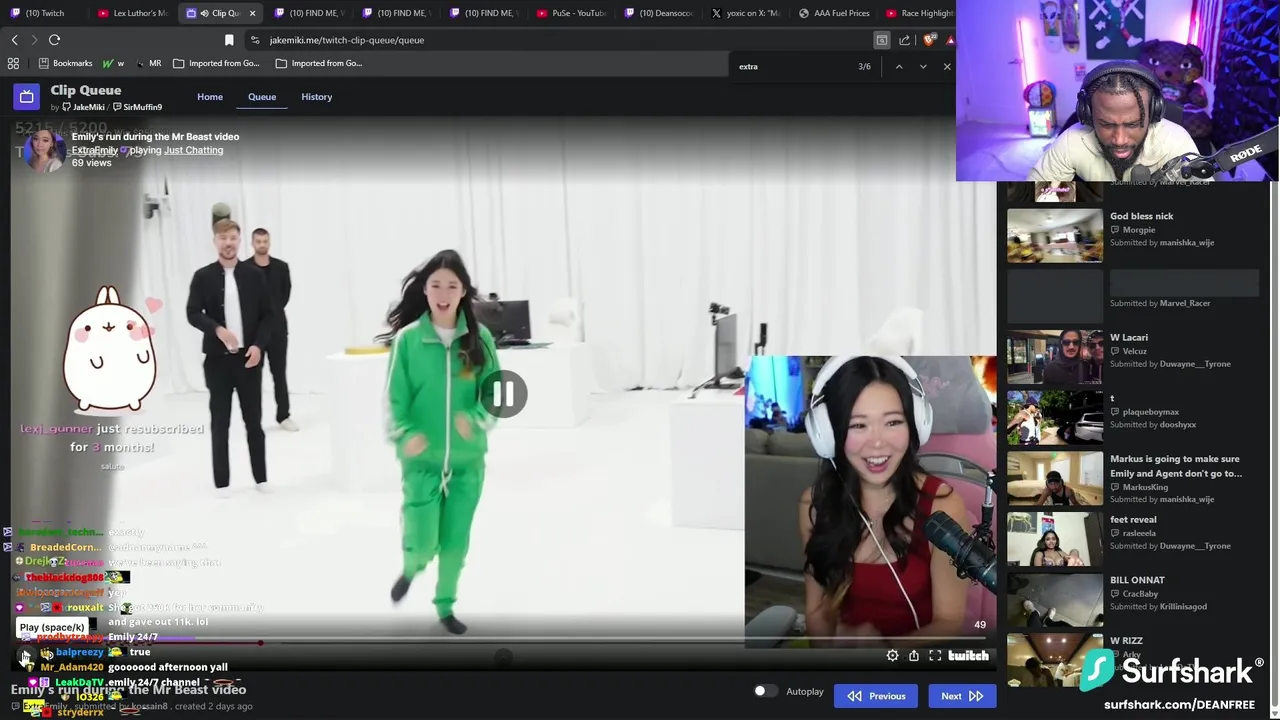Open the 'w' bookmark
Screen dimensions: 1280x720
[113, 63]
